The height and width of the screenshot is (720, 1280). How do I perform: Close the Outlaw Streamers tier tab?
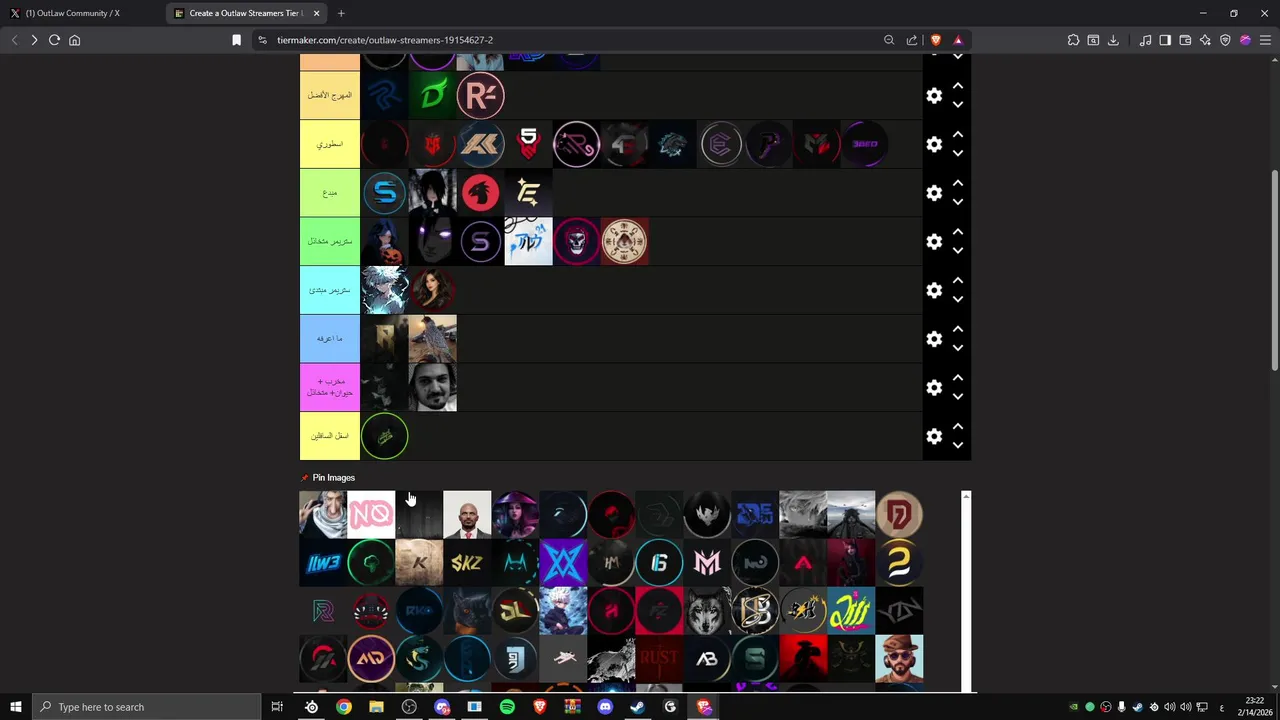pyautogui.click(x=317, y=13)
